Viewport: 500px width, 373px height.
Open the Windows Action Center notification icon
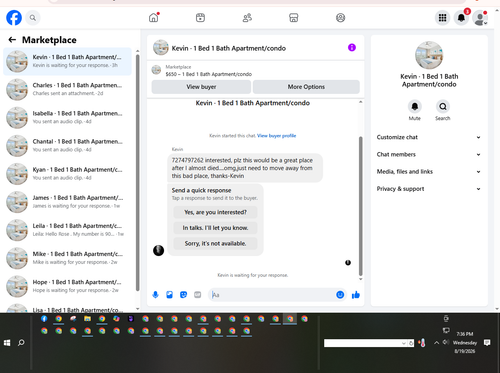(487, 343)
